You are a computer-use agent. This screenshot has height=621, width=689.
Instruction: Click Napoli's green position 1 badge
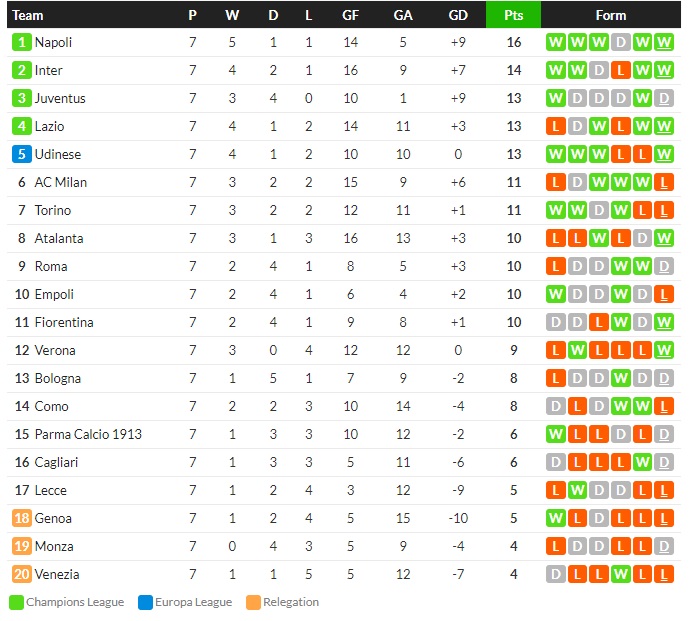22,42
